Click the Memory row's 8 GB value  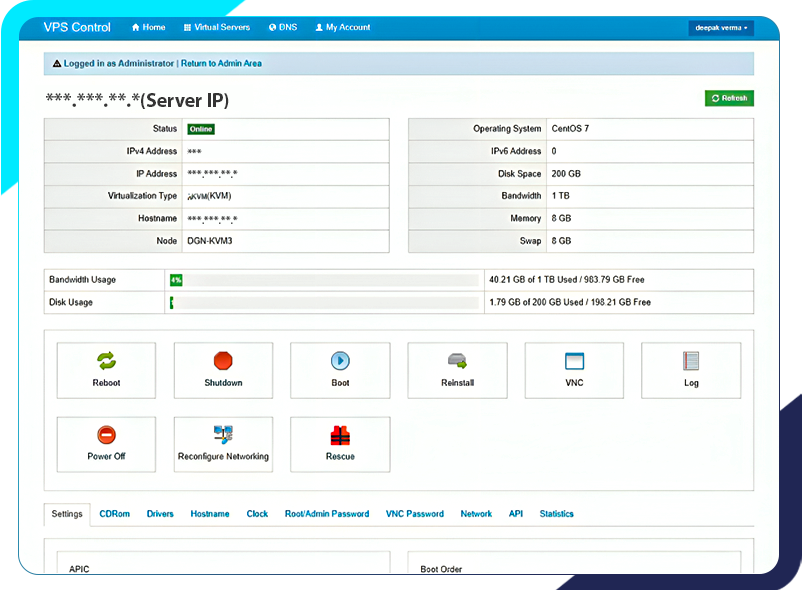click(561, 218)
